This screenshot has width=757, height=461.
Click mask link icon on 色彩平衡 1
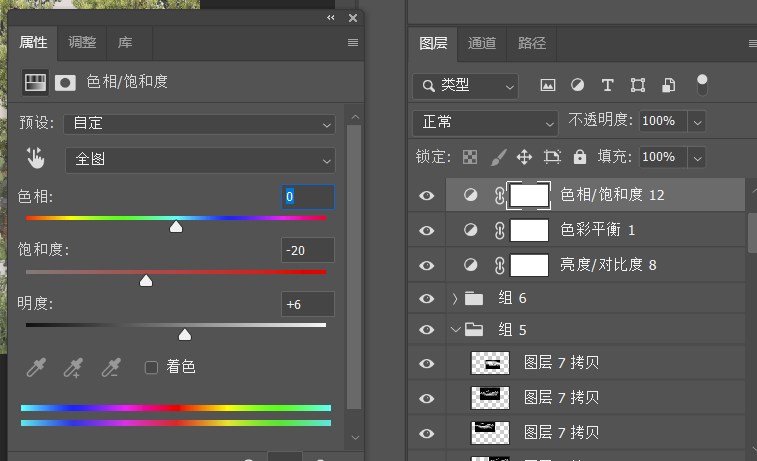coord(500,231)
